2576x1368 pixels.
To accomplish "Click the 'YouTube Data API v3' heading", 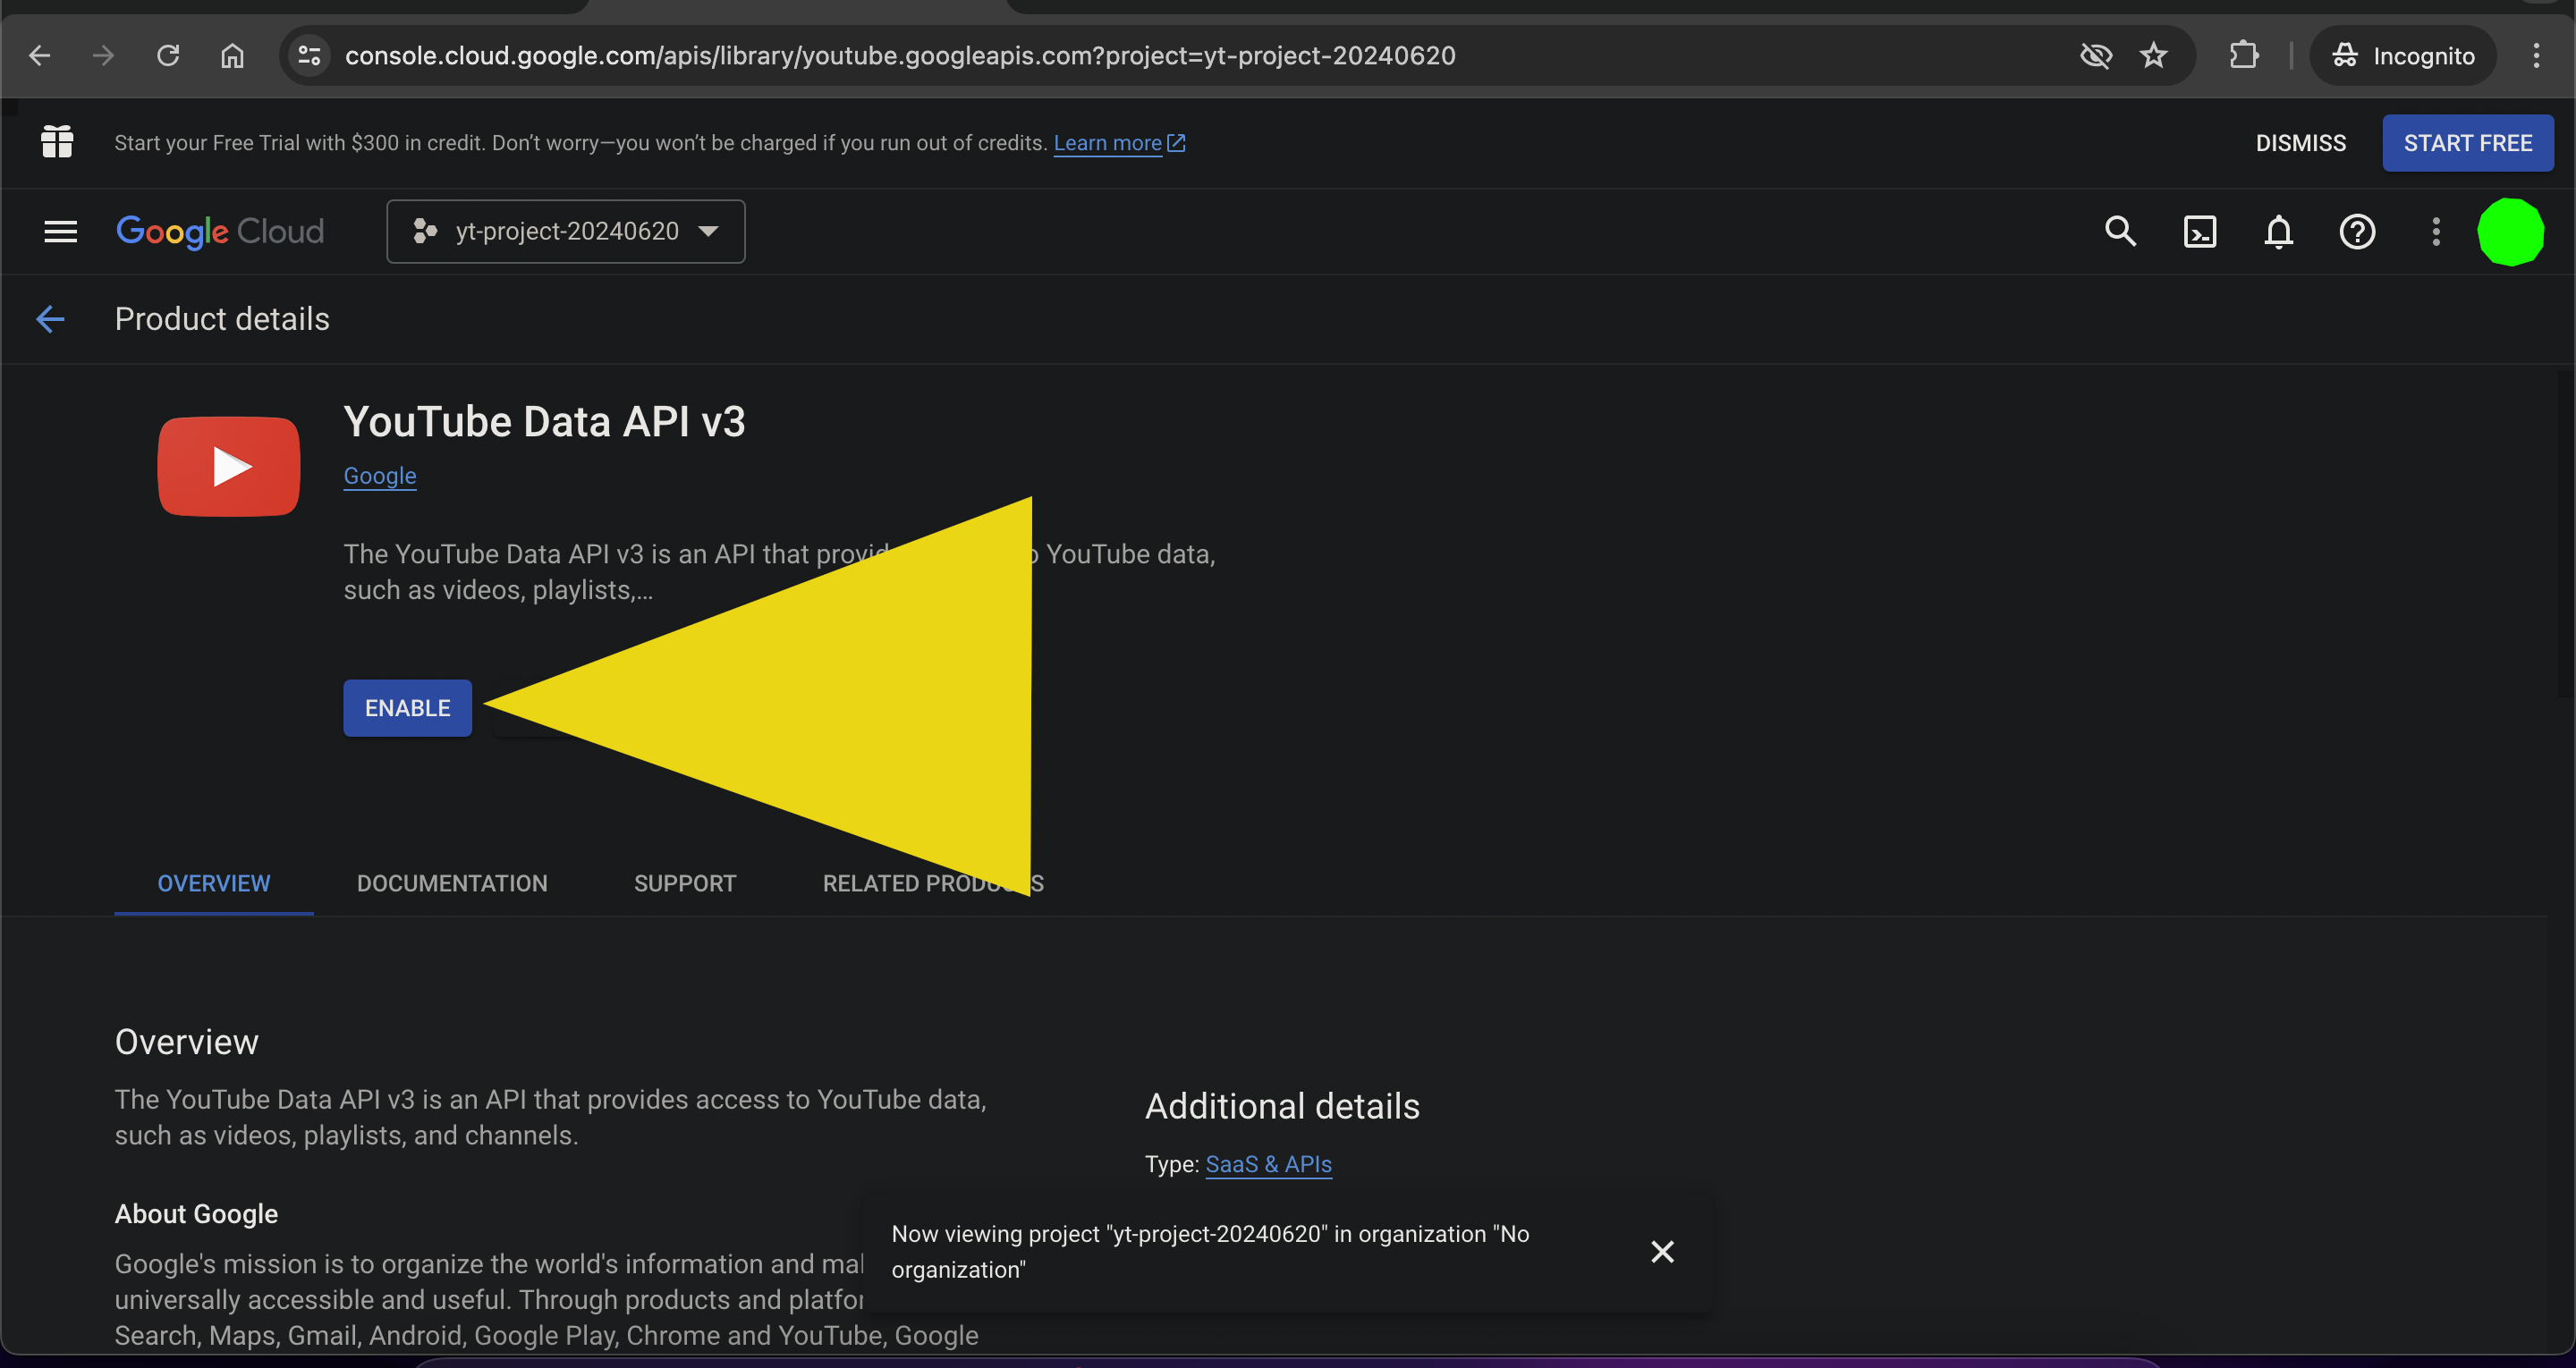I will click(x=545, y=421).
